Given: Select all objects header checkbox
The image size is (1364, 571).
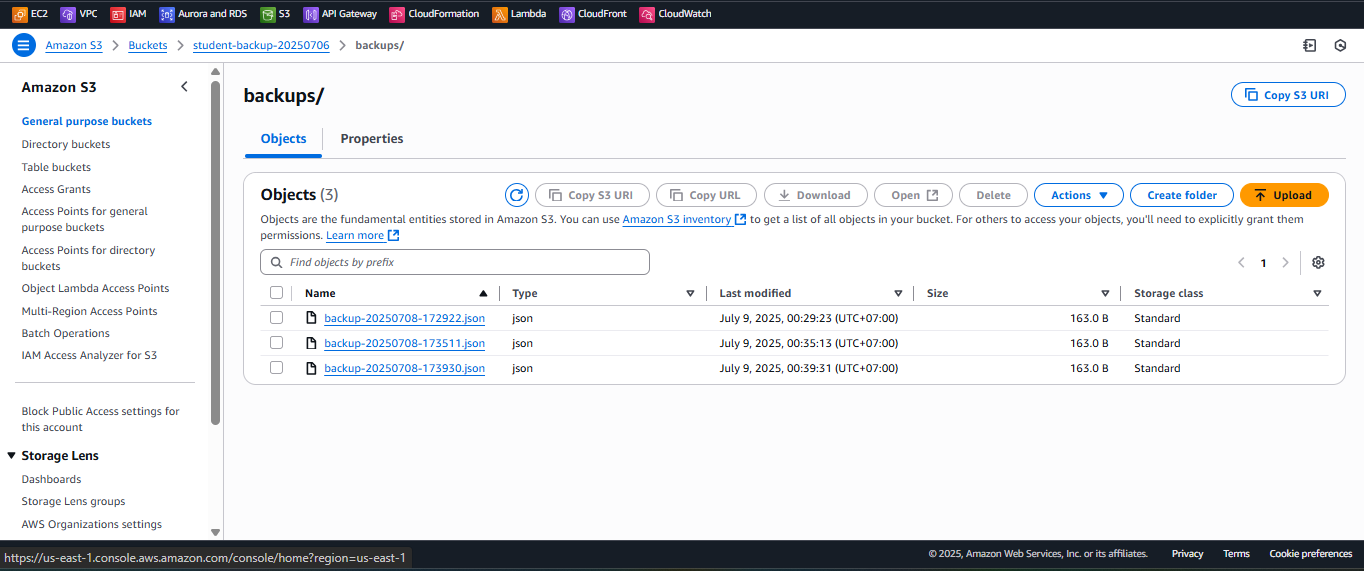Looking at the screenshot, I should [x=277, y=293].
